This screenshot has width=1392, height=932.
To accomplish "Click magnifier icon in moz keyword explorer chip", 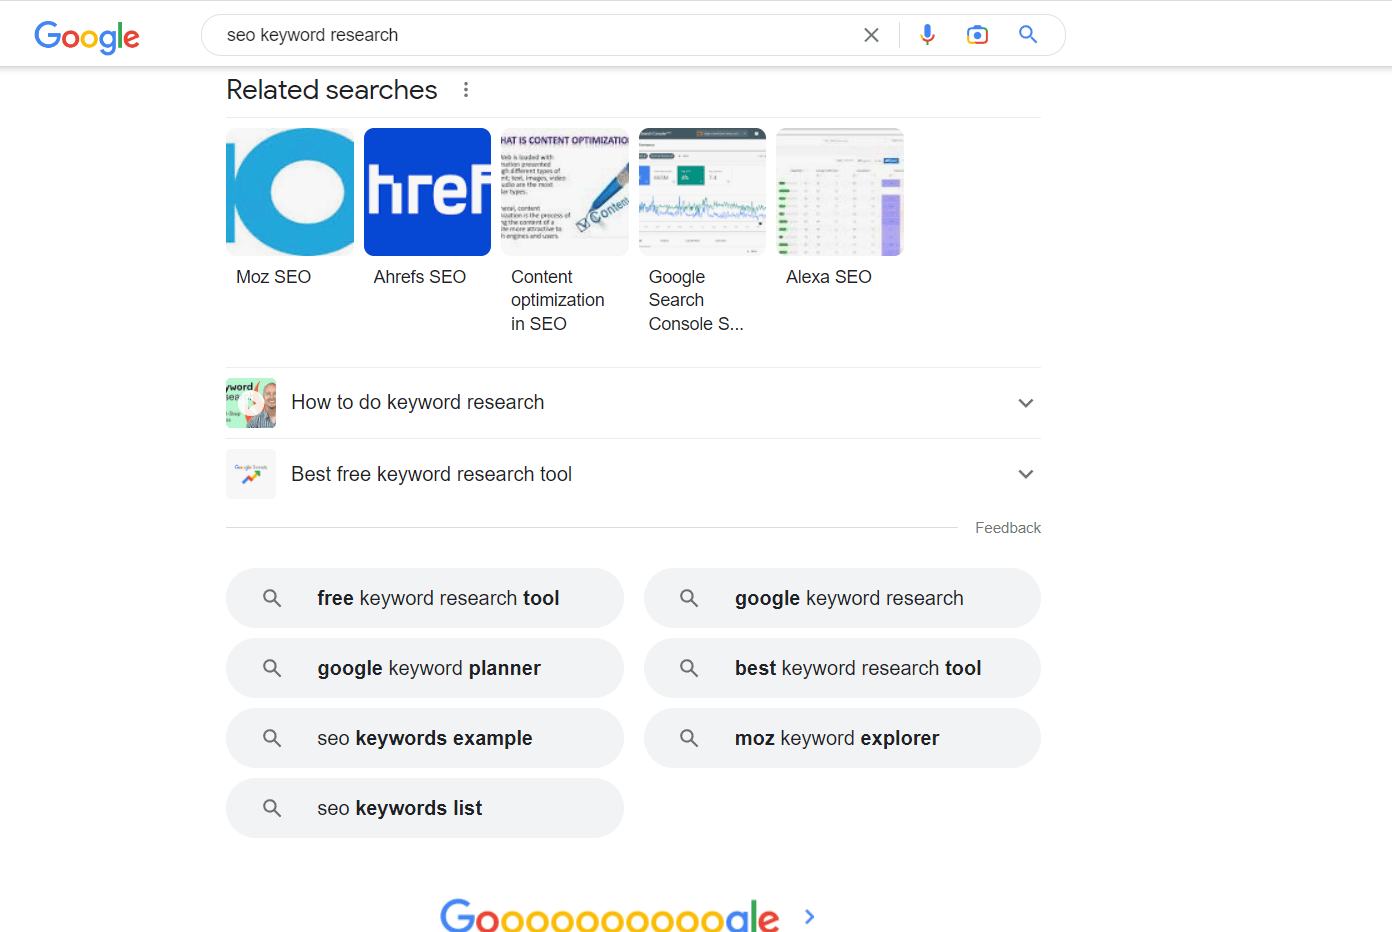I will click(x=689, y=738).
